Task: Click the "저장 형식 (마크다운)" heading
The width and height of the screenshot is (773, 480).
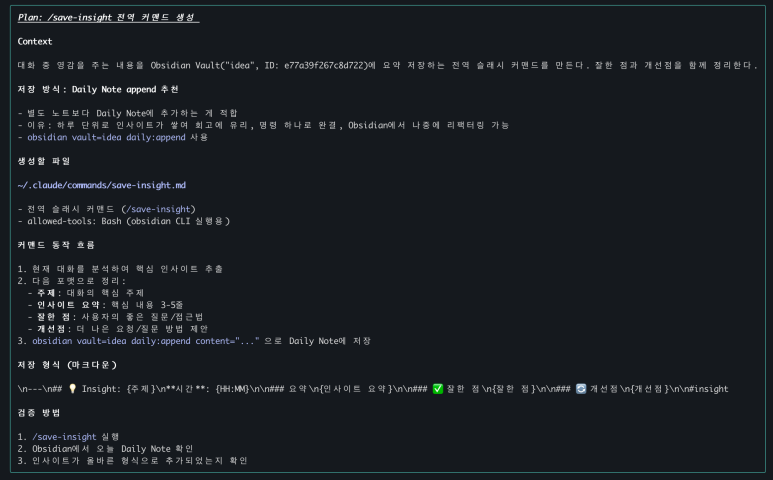Action: coord(68,364)
